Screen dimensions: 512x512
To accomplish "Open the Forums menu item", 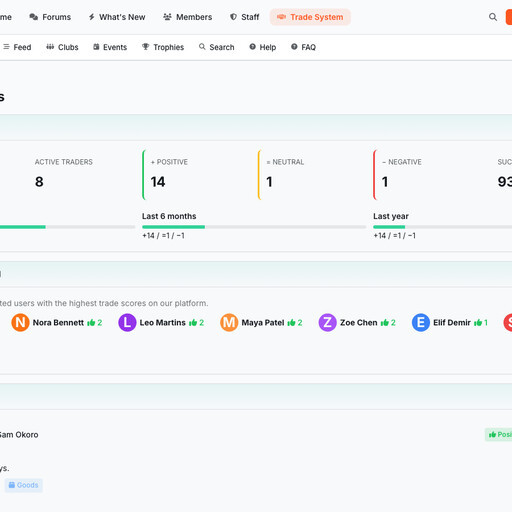I will pyautogui.click(x=50, y=17).
